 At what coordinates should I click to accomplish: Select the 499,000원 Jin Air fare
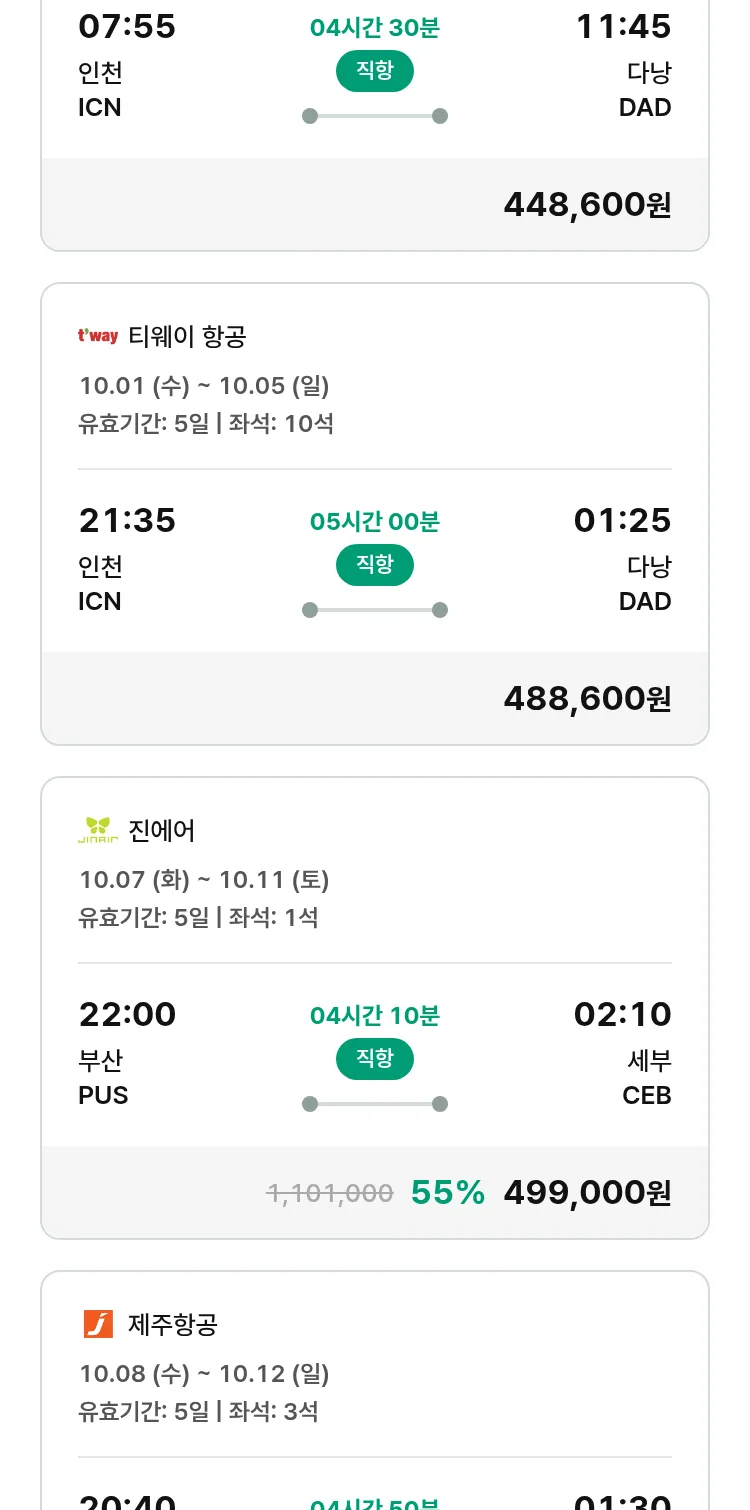[587, 1192]
